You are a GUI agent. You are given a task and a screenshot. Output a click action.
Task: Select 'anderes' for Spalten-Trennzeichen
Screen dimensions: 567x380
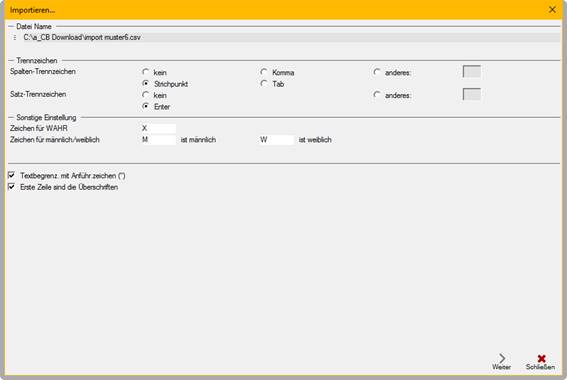coord(377,72)
